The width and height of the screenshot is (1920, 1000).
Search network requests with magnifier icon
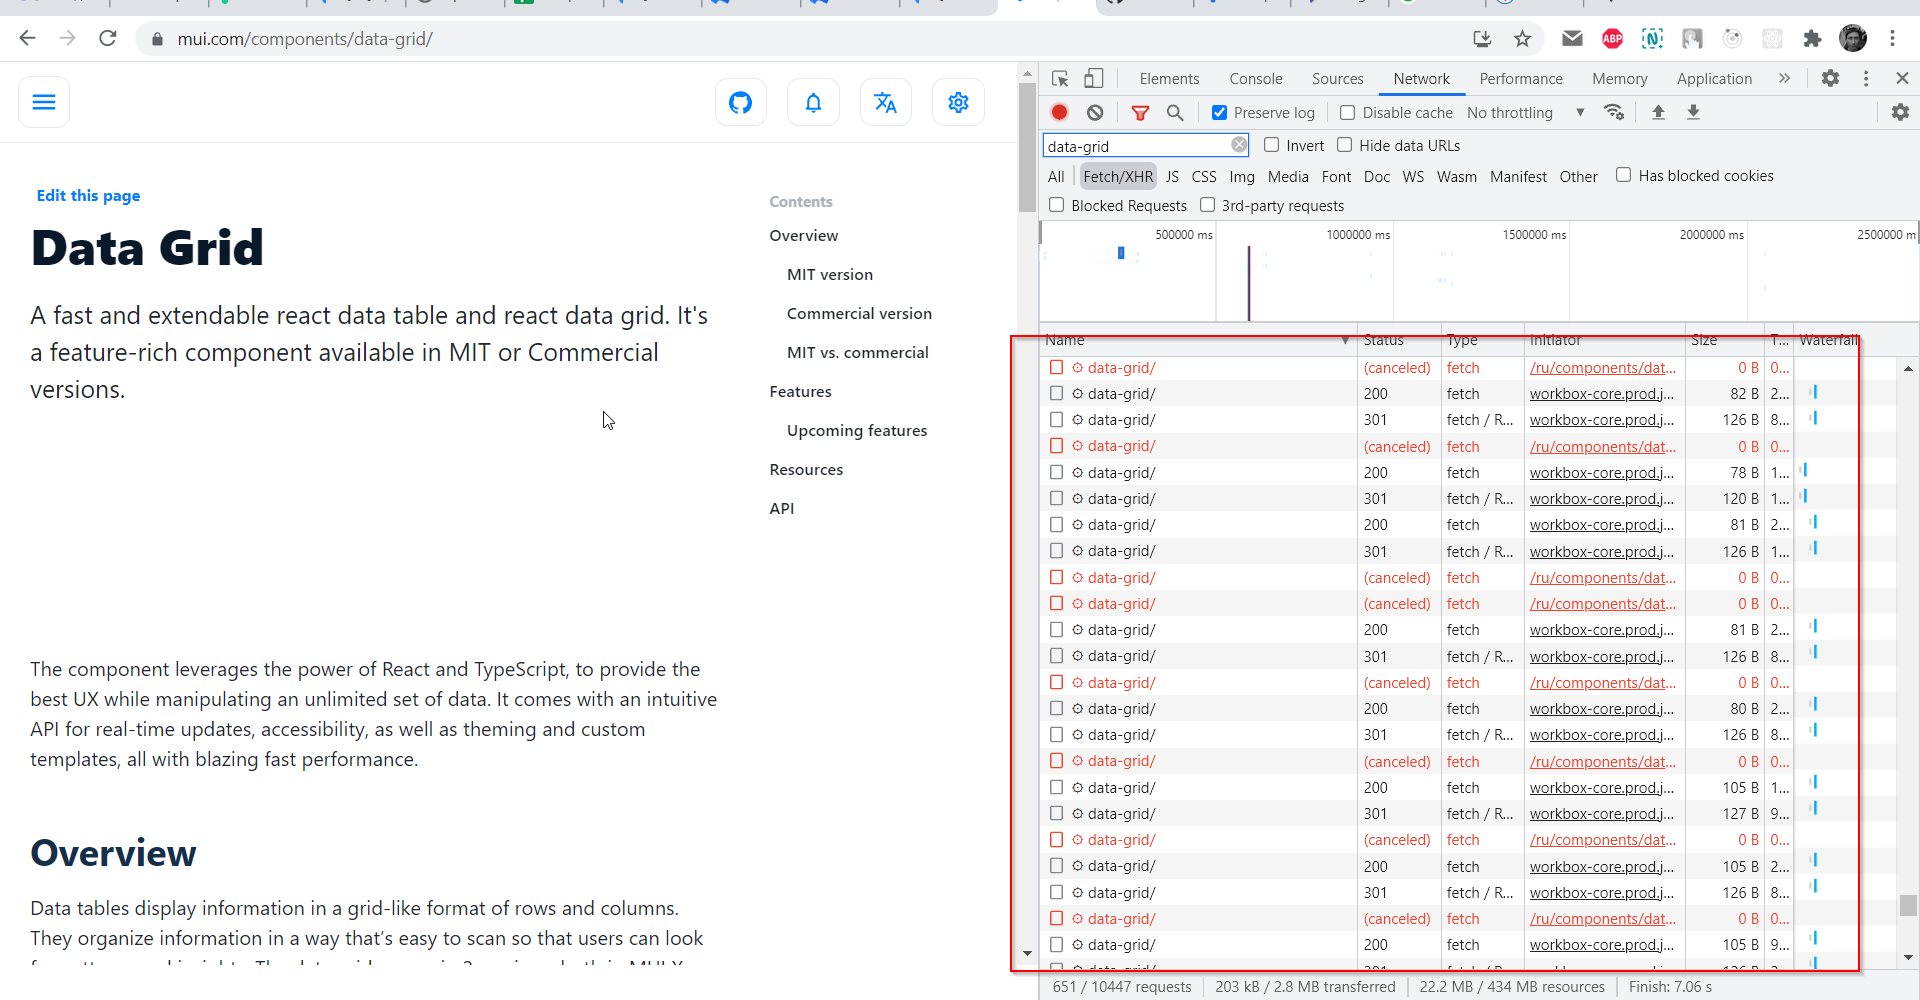(x=1176, y=112)
